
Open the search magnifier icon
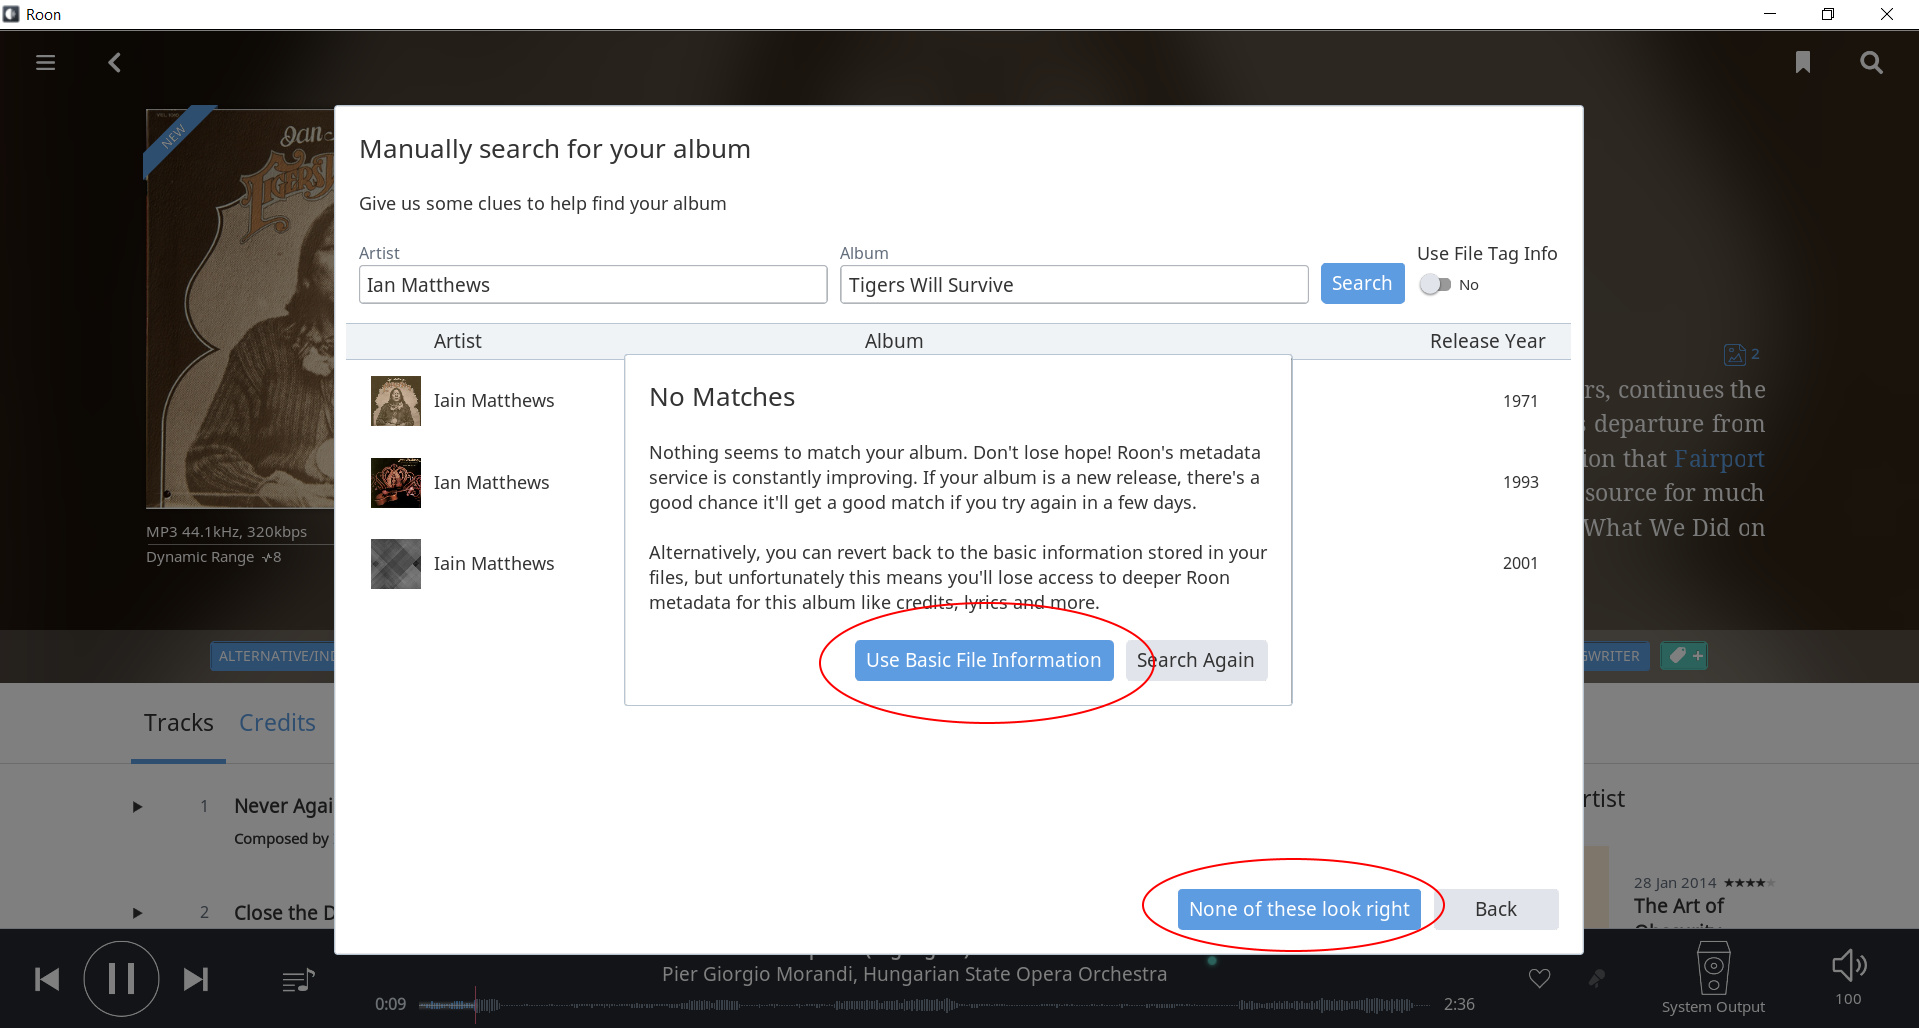click(1871, 63)
